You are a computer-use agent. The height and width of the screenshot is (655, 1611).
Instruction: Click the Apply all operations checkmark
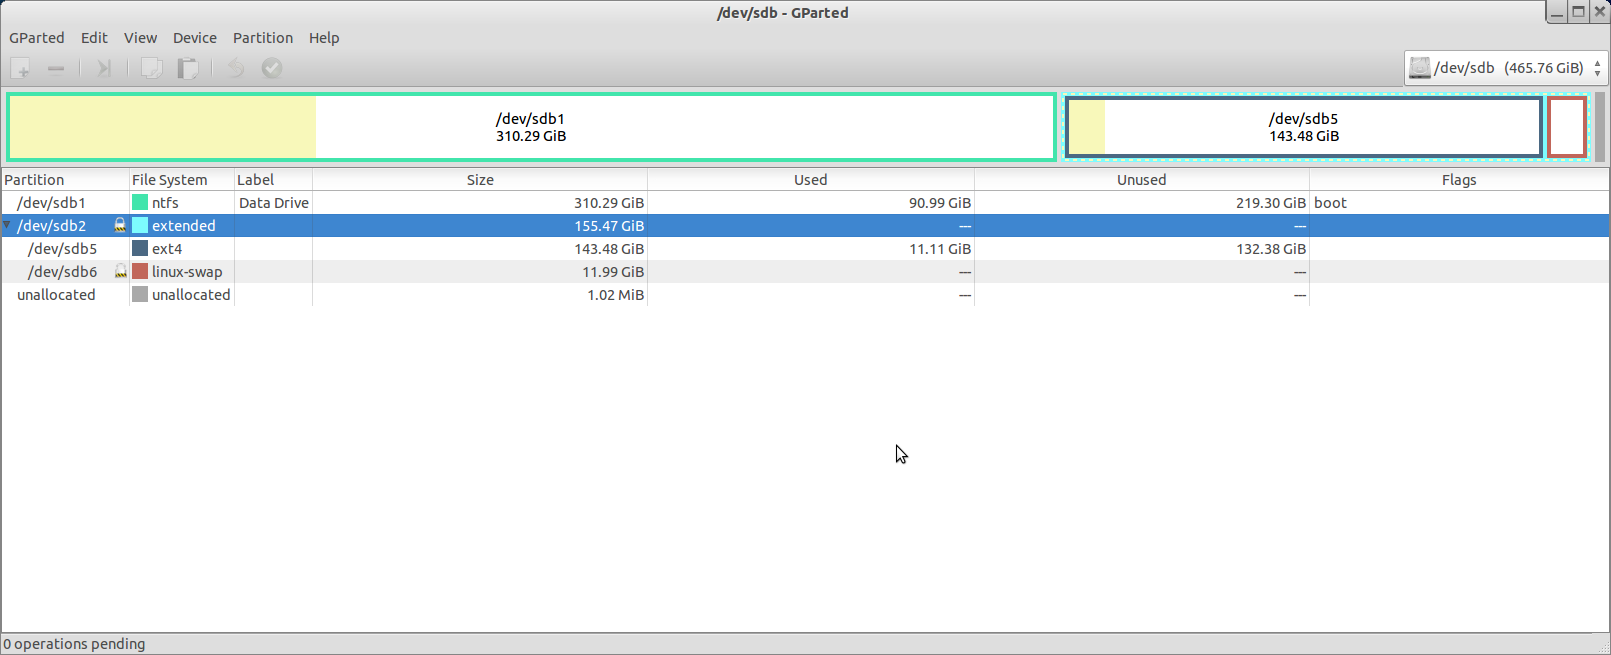(x=272, y=68)
